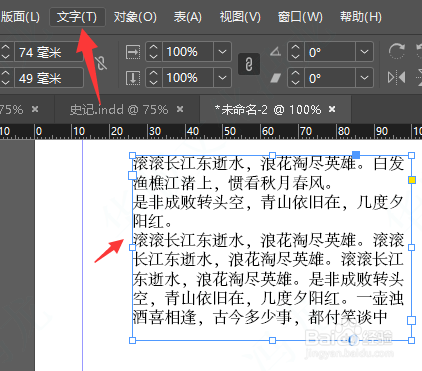Click the vertical scale 100% field

tap(188, 78)
